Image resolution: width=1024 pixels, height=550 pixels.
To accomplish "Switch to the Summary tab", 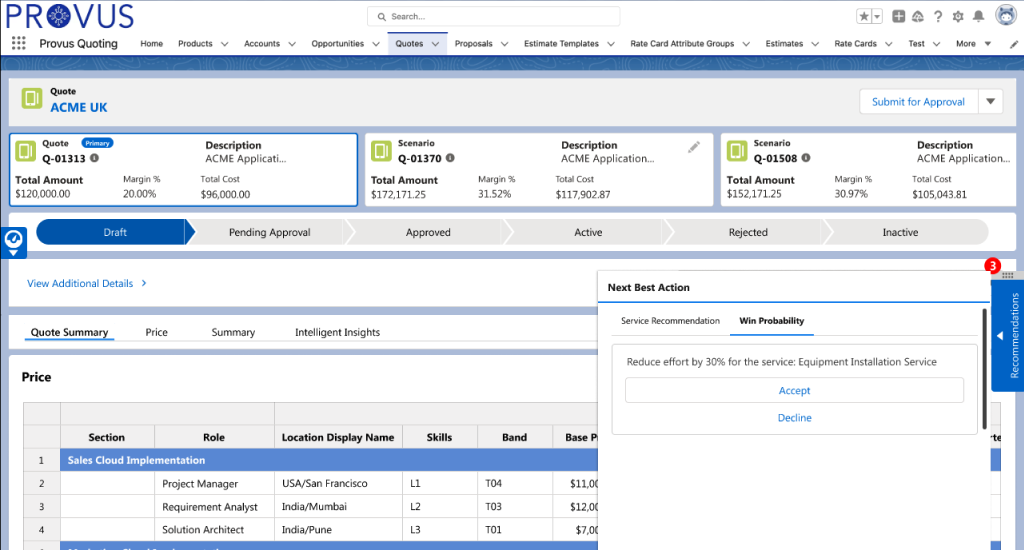I will [x=233, y=332].
